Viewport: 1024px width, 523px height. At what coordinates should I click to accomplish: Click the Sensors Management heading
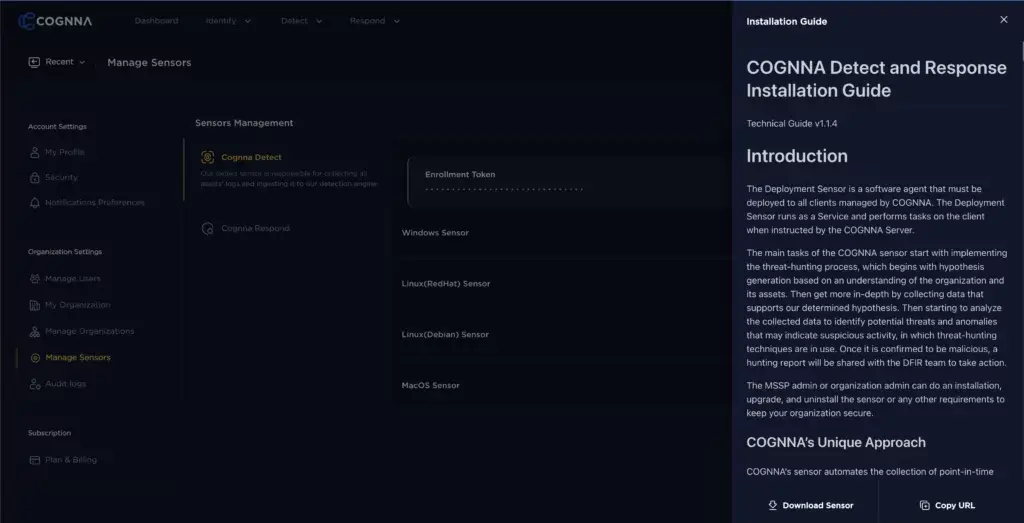click(x=244, y=123)
